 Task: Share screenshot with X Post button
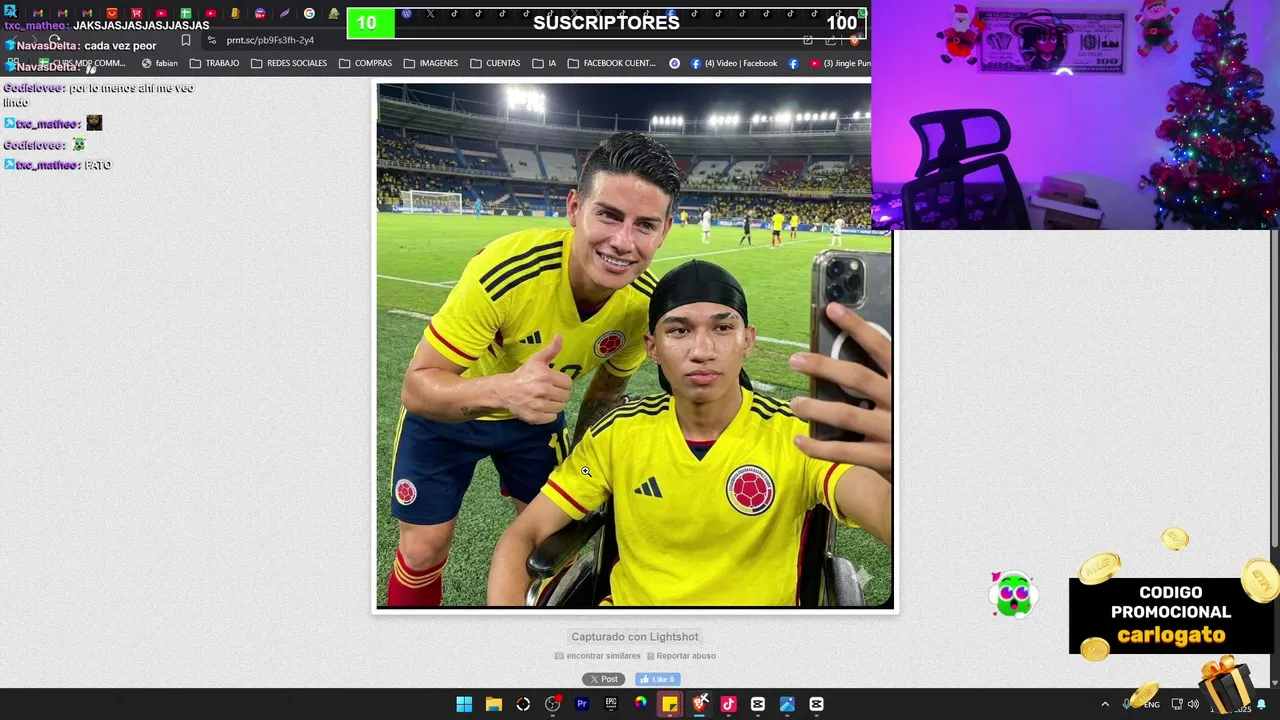point(604,679)
